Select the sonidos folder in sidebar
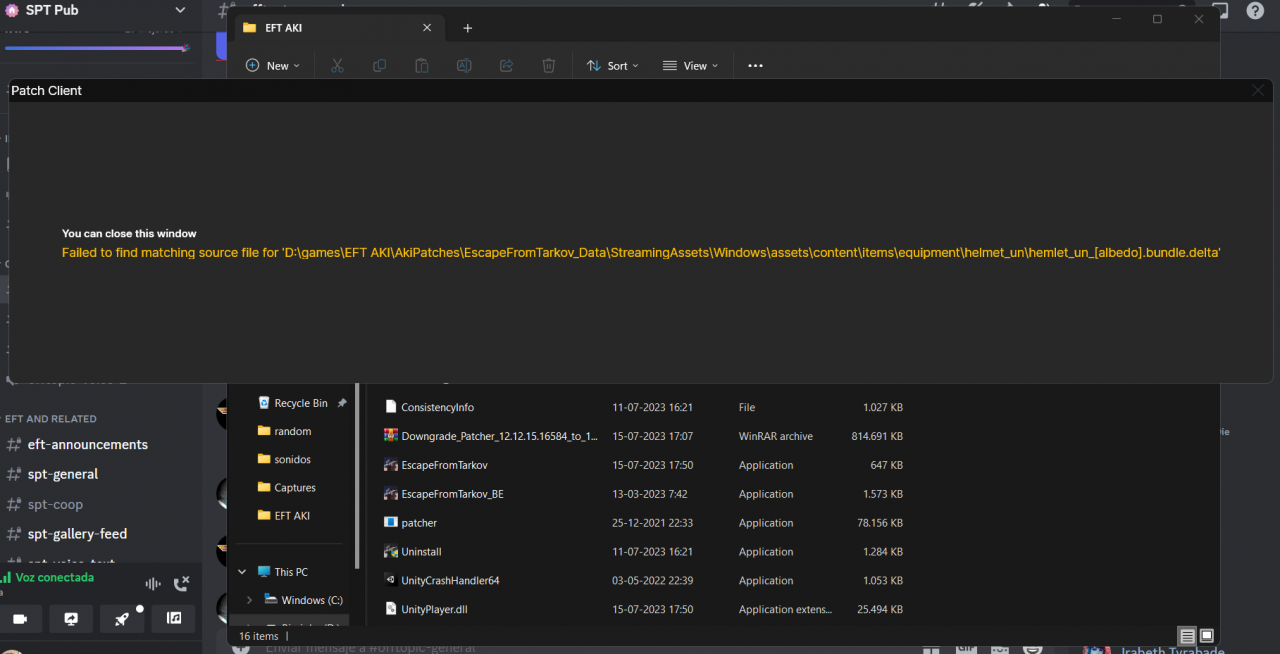Image resolution: width=1280 pixels, height=654 pixels. tap(292, 459)
